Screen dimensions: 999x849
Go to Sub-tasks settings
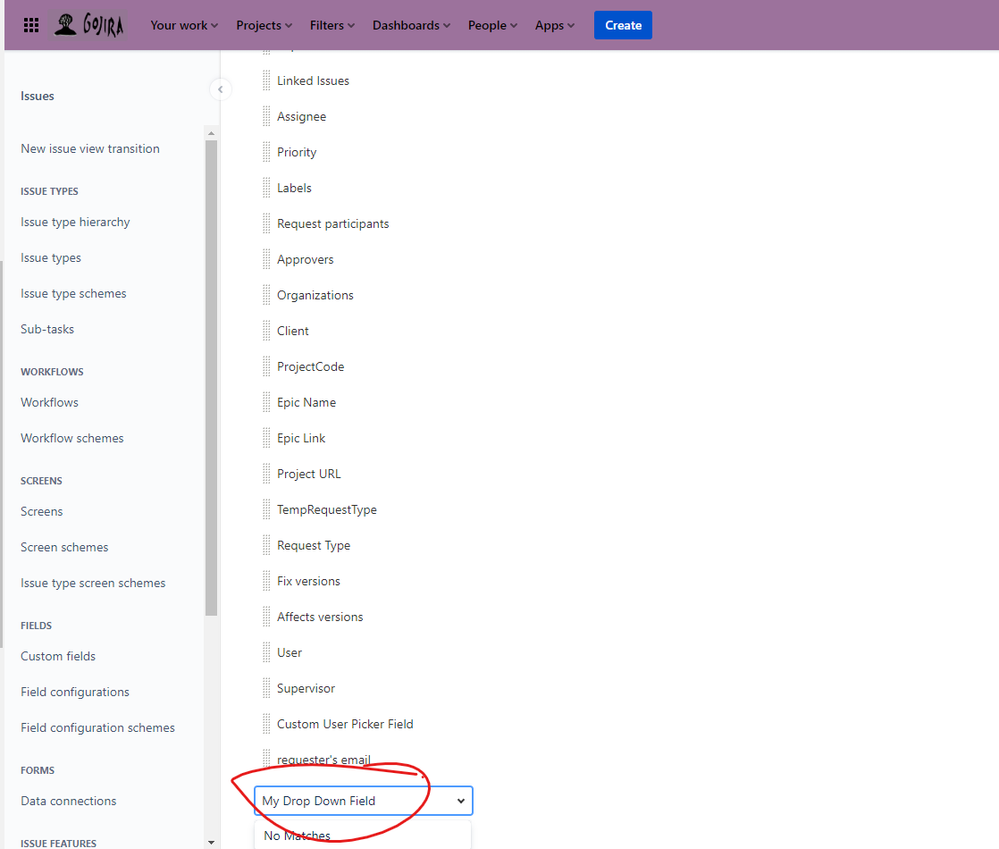pyautogui.click(x=47, y=329)
